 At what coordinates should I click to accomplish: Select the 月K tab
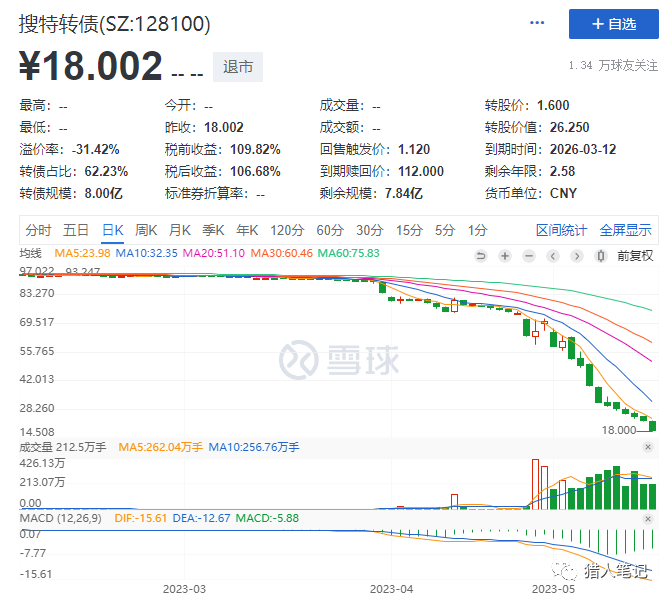[180, 230]
